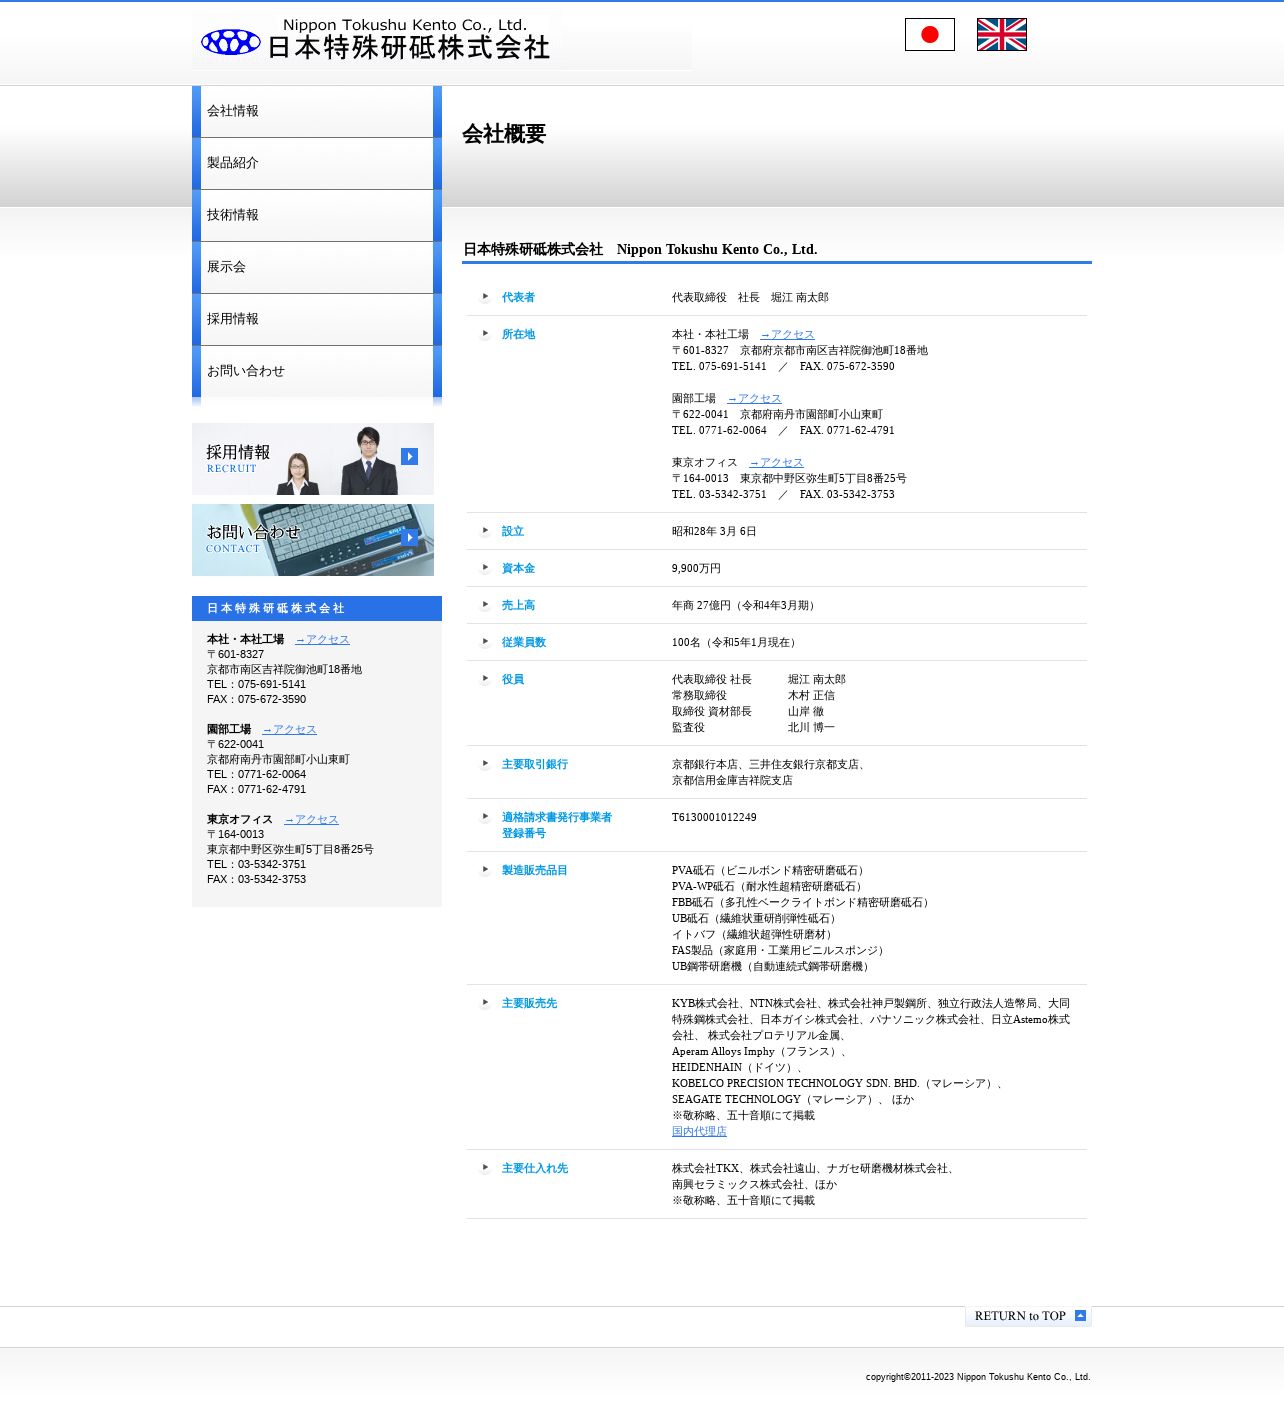The height and width of the screenshot is (1406, 1284).
Task: Click the arrow bullet beside 主要取引銀行
Action: [485, 764]
